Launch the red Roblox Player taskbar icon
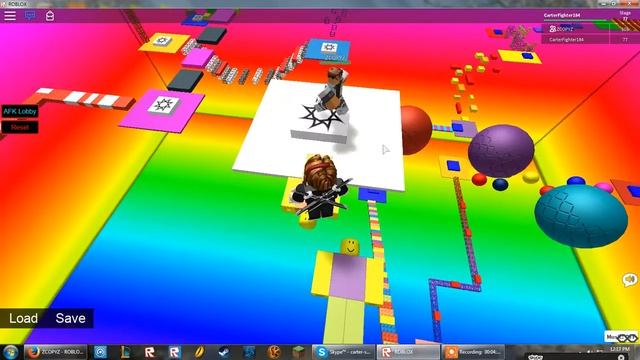The width and height of the screenshot is (640, 360). point(149,352)
